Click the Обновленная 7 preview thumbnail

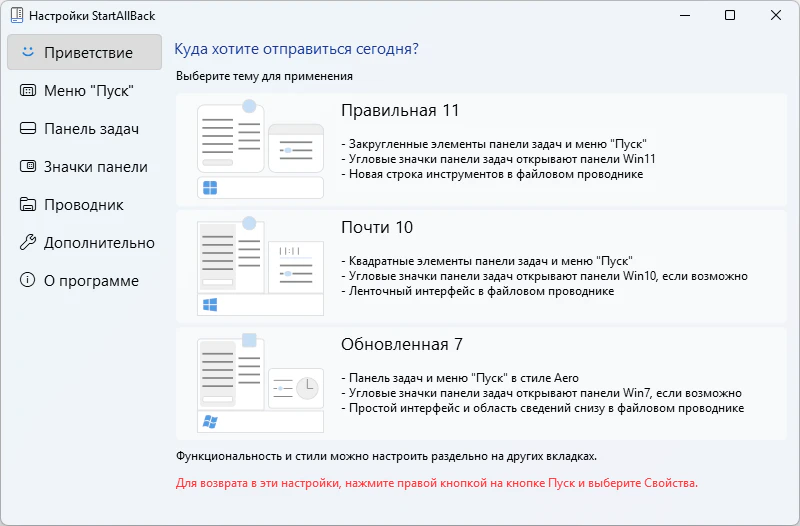pos(260,383)
